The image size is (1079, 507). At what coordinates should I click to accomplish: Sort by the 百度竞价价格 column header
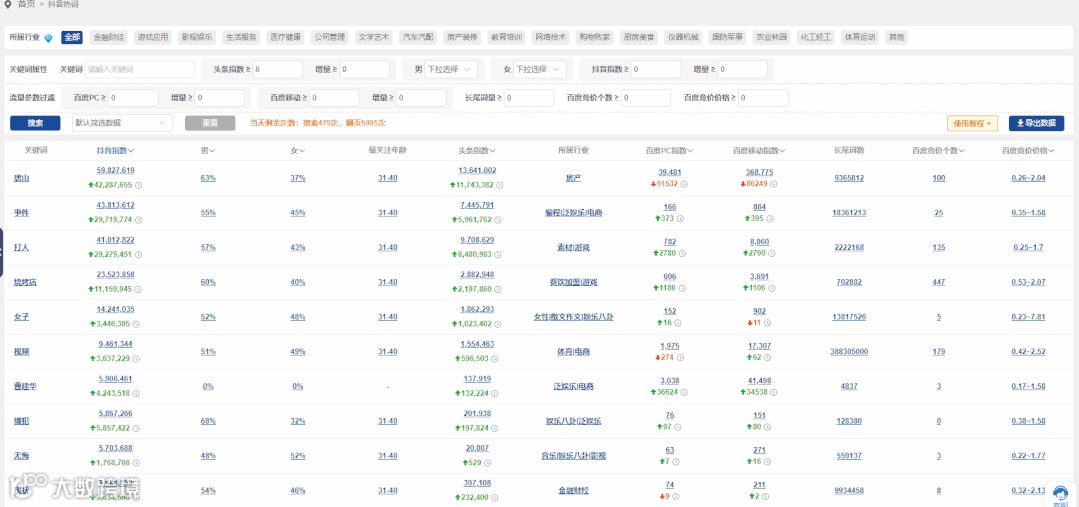[1029, 151]
